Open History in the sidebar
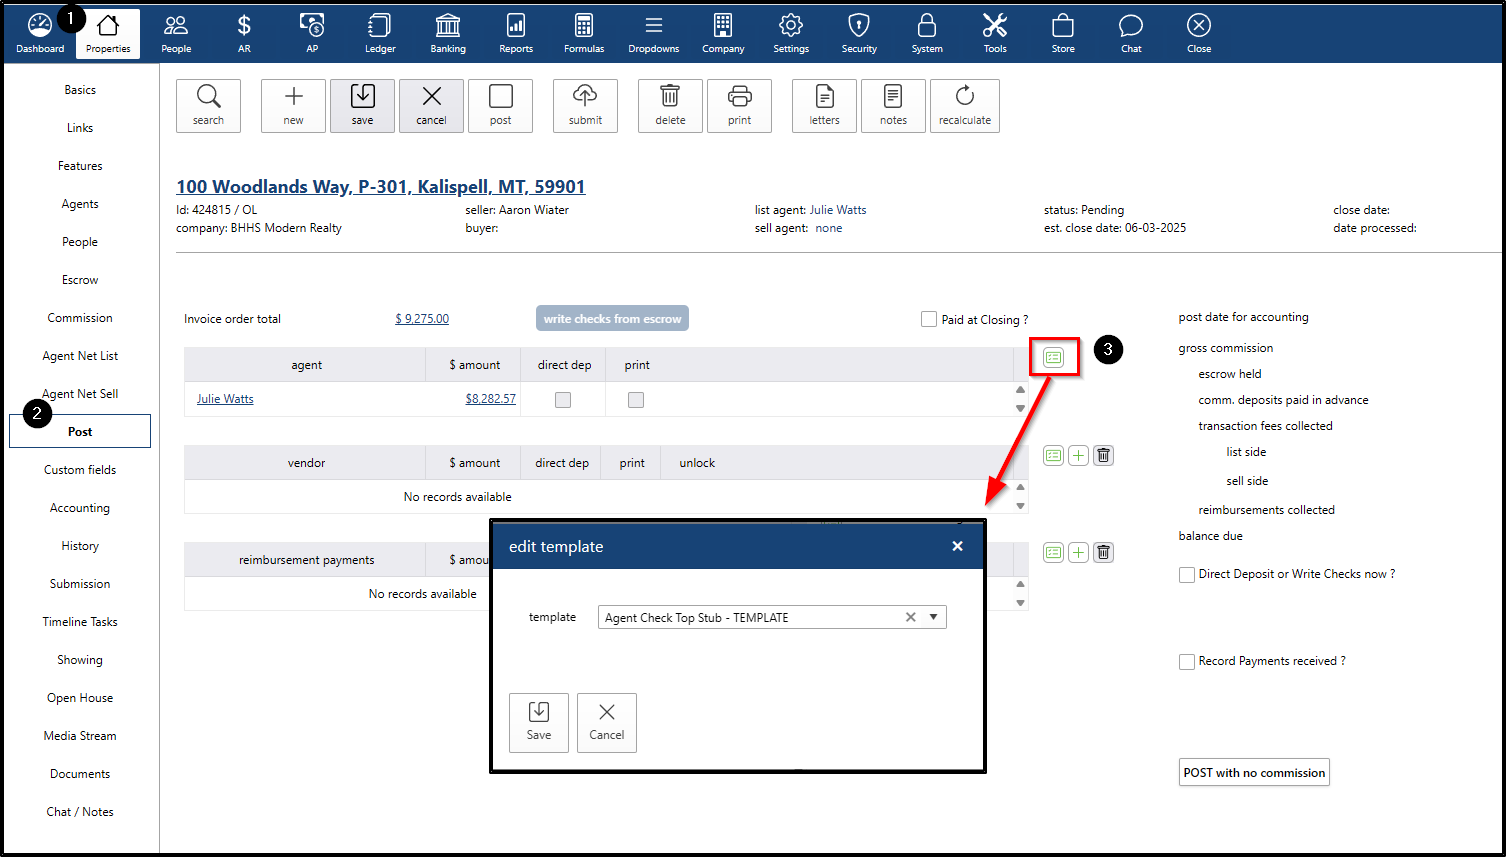 click(80, 546)
